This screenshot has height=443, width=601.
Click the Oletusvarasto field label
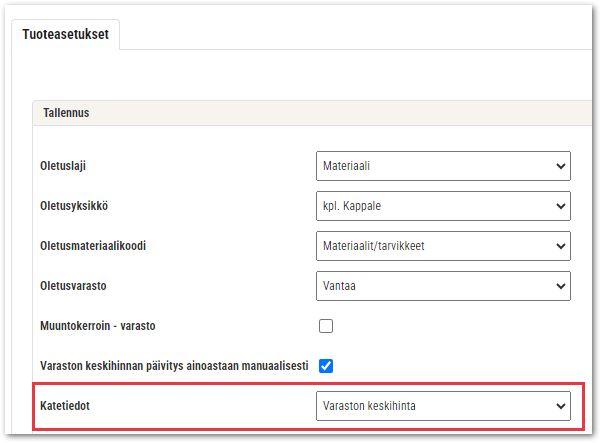click(73, 286)
